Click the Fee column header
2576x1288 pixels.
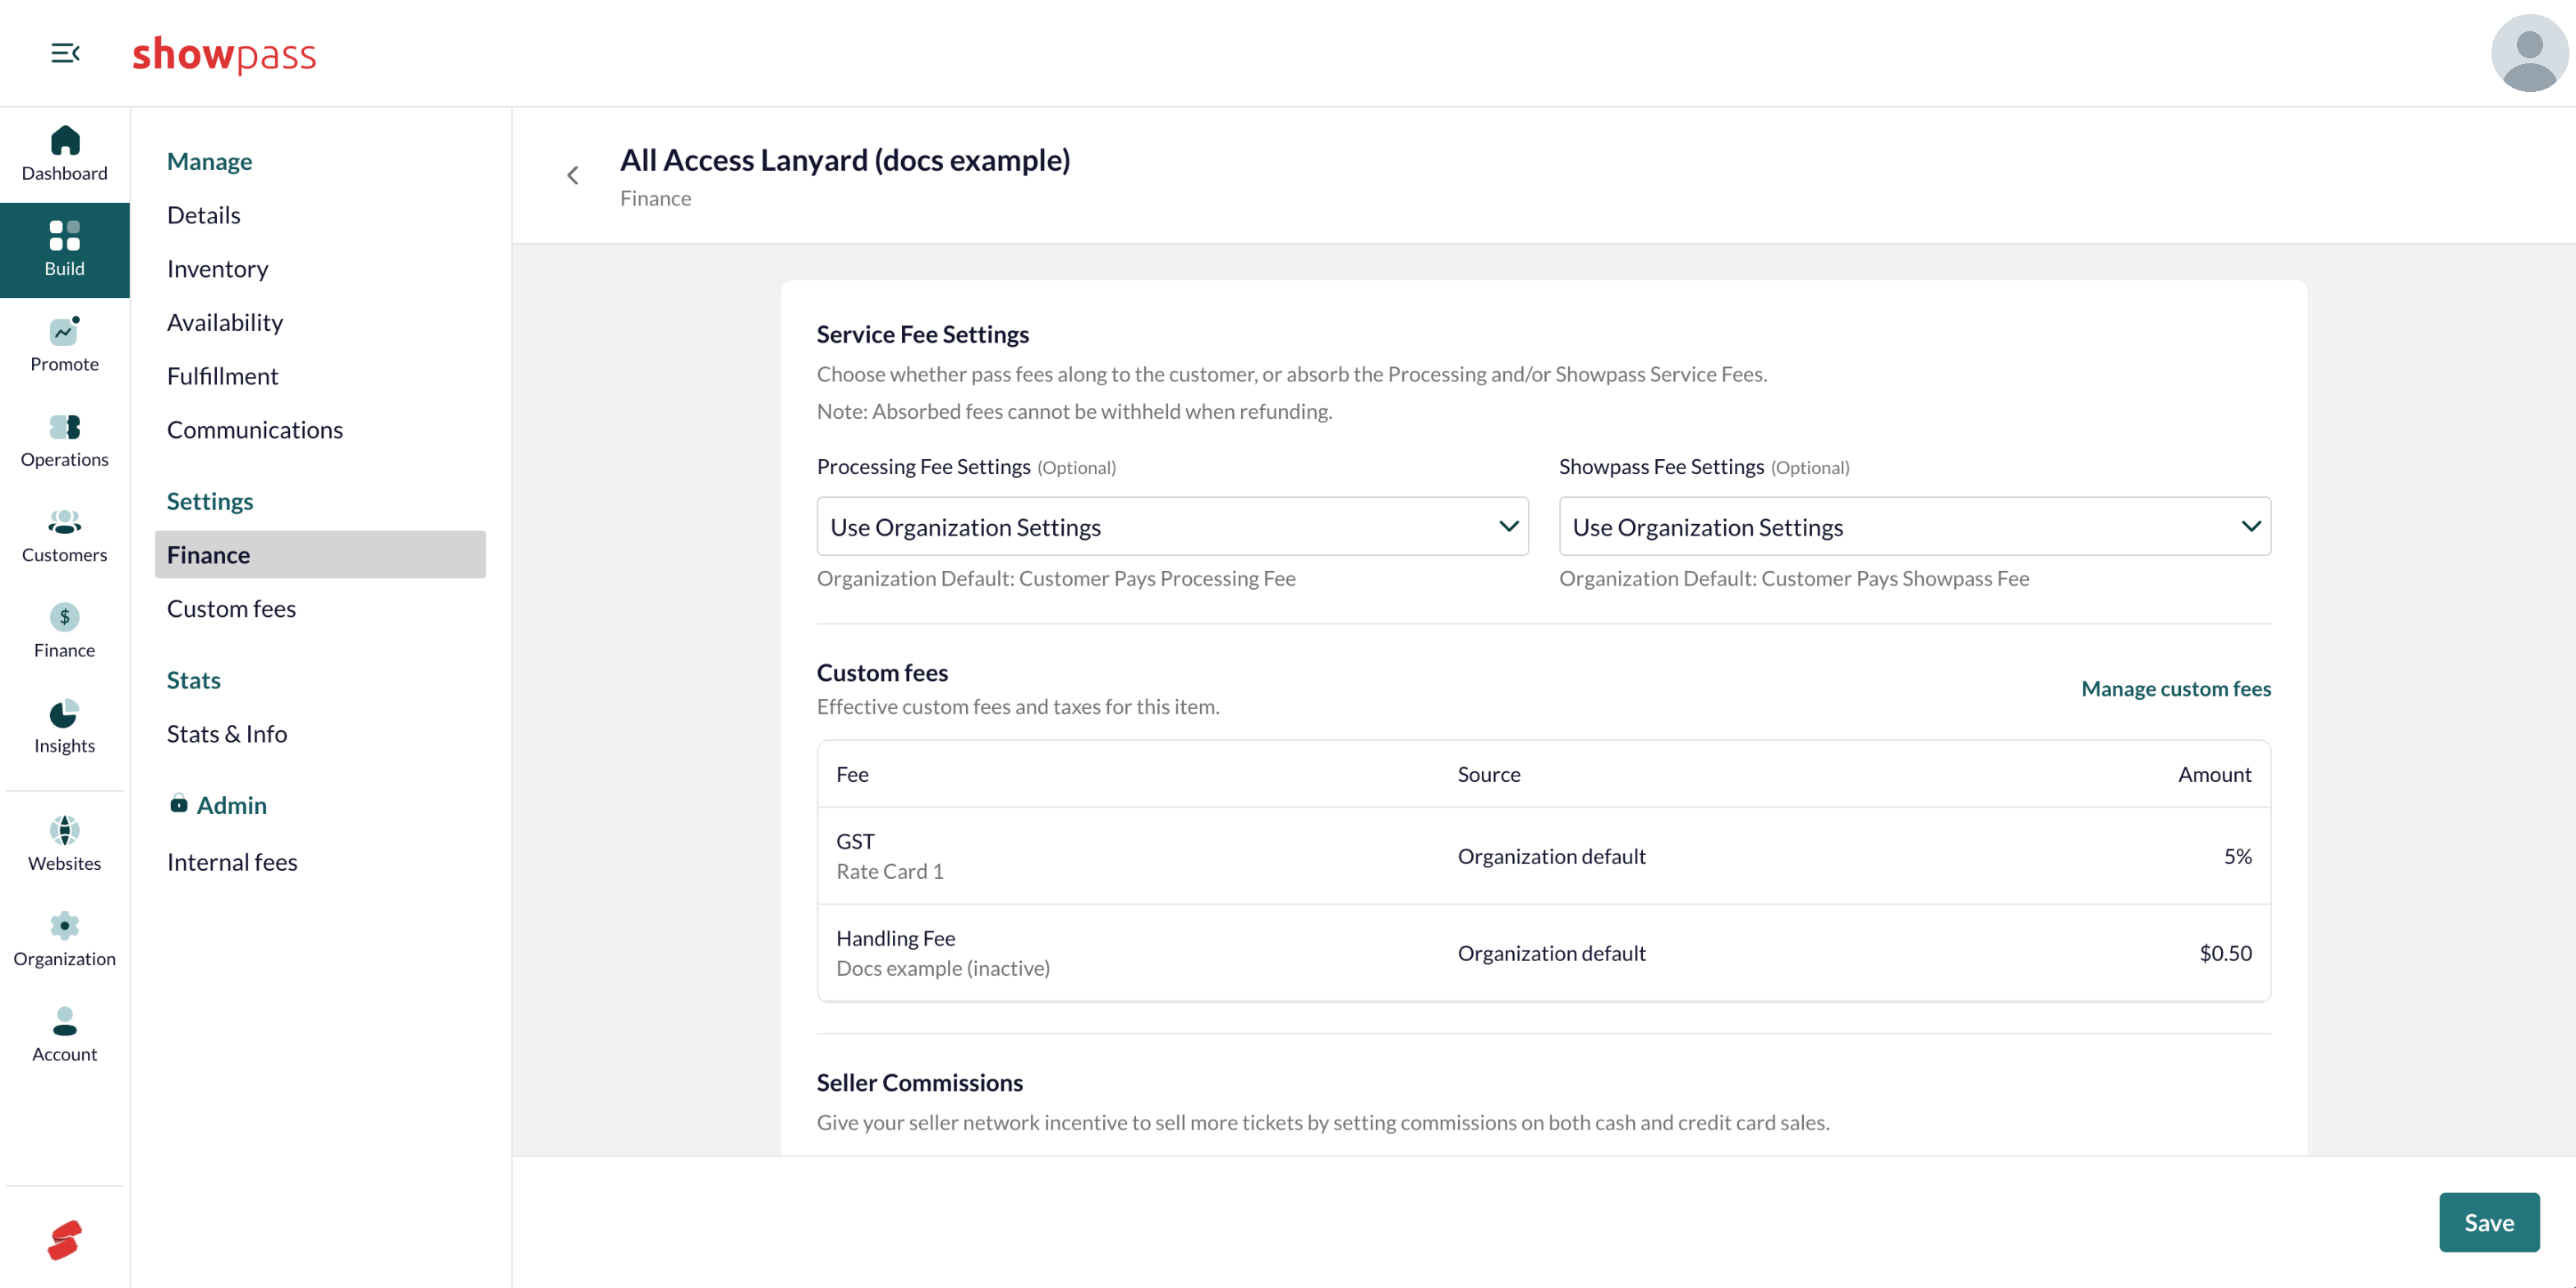click(x=852, y=774)
